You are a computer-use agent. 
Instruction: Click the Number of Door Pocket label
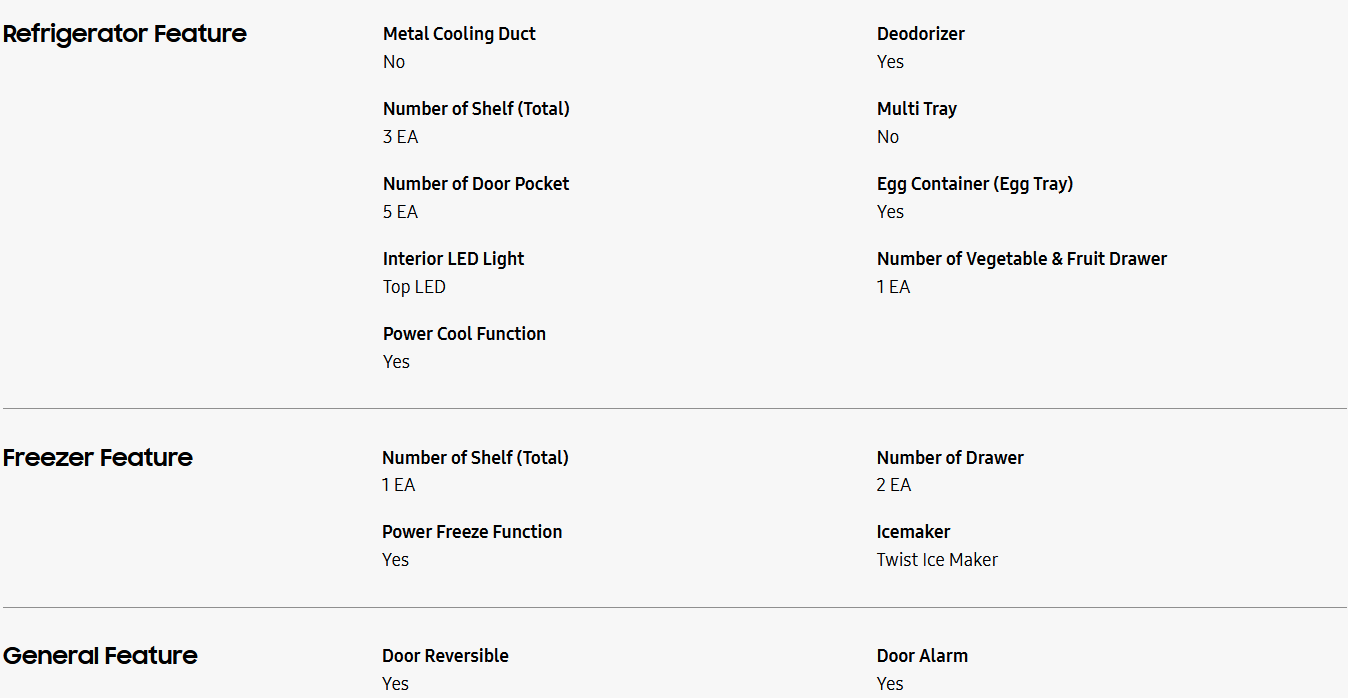pos(476,184)
